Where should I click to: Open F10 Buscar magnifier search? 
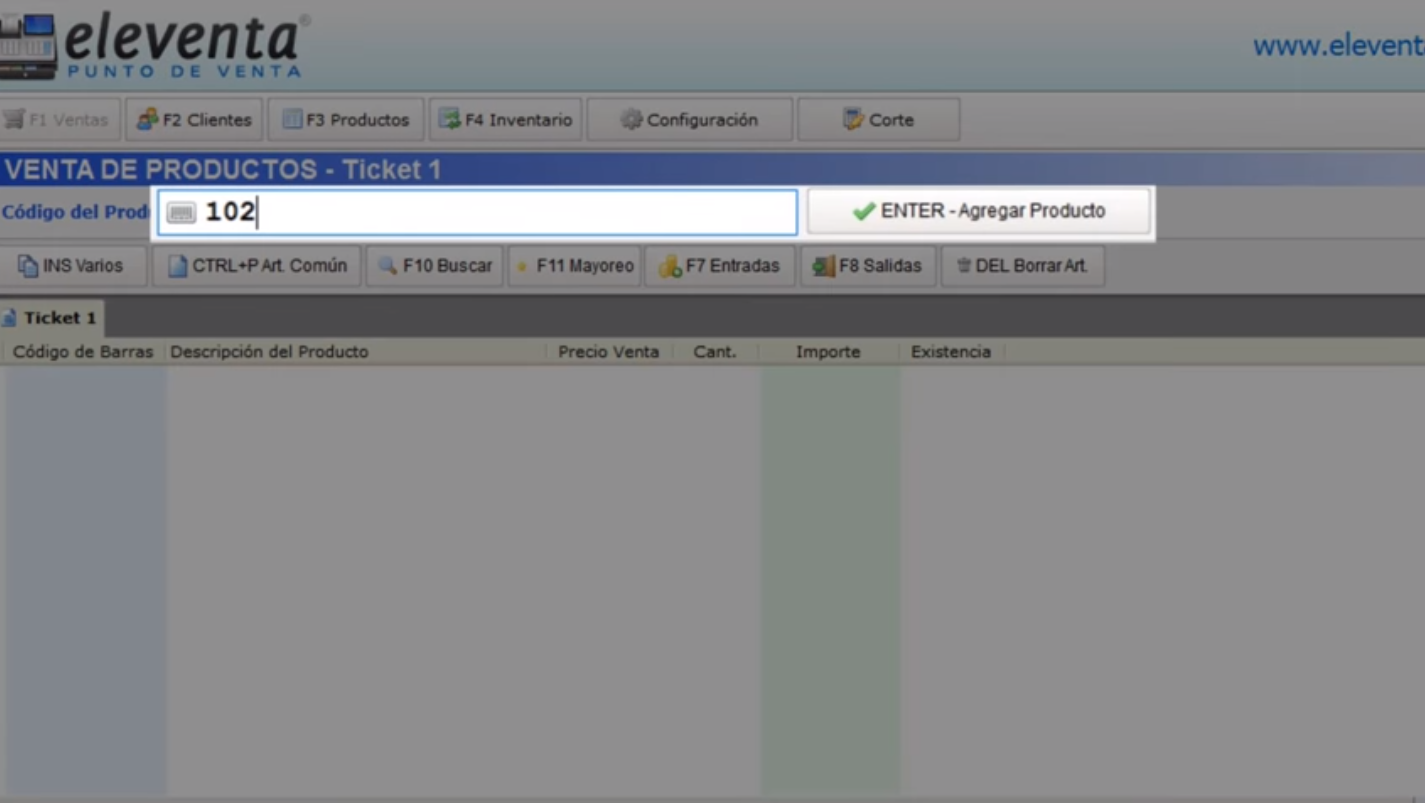tap(435, 266)
